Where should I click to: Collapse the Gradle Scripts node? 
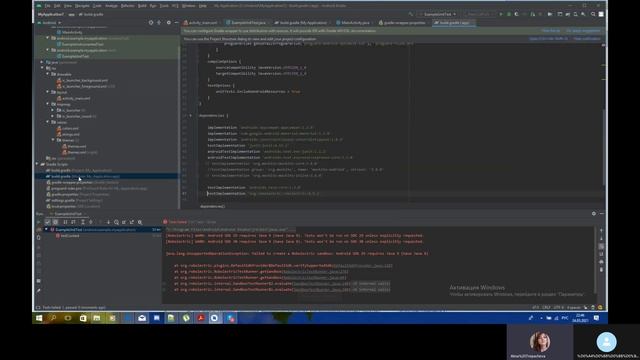pos(37,164)
